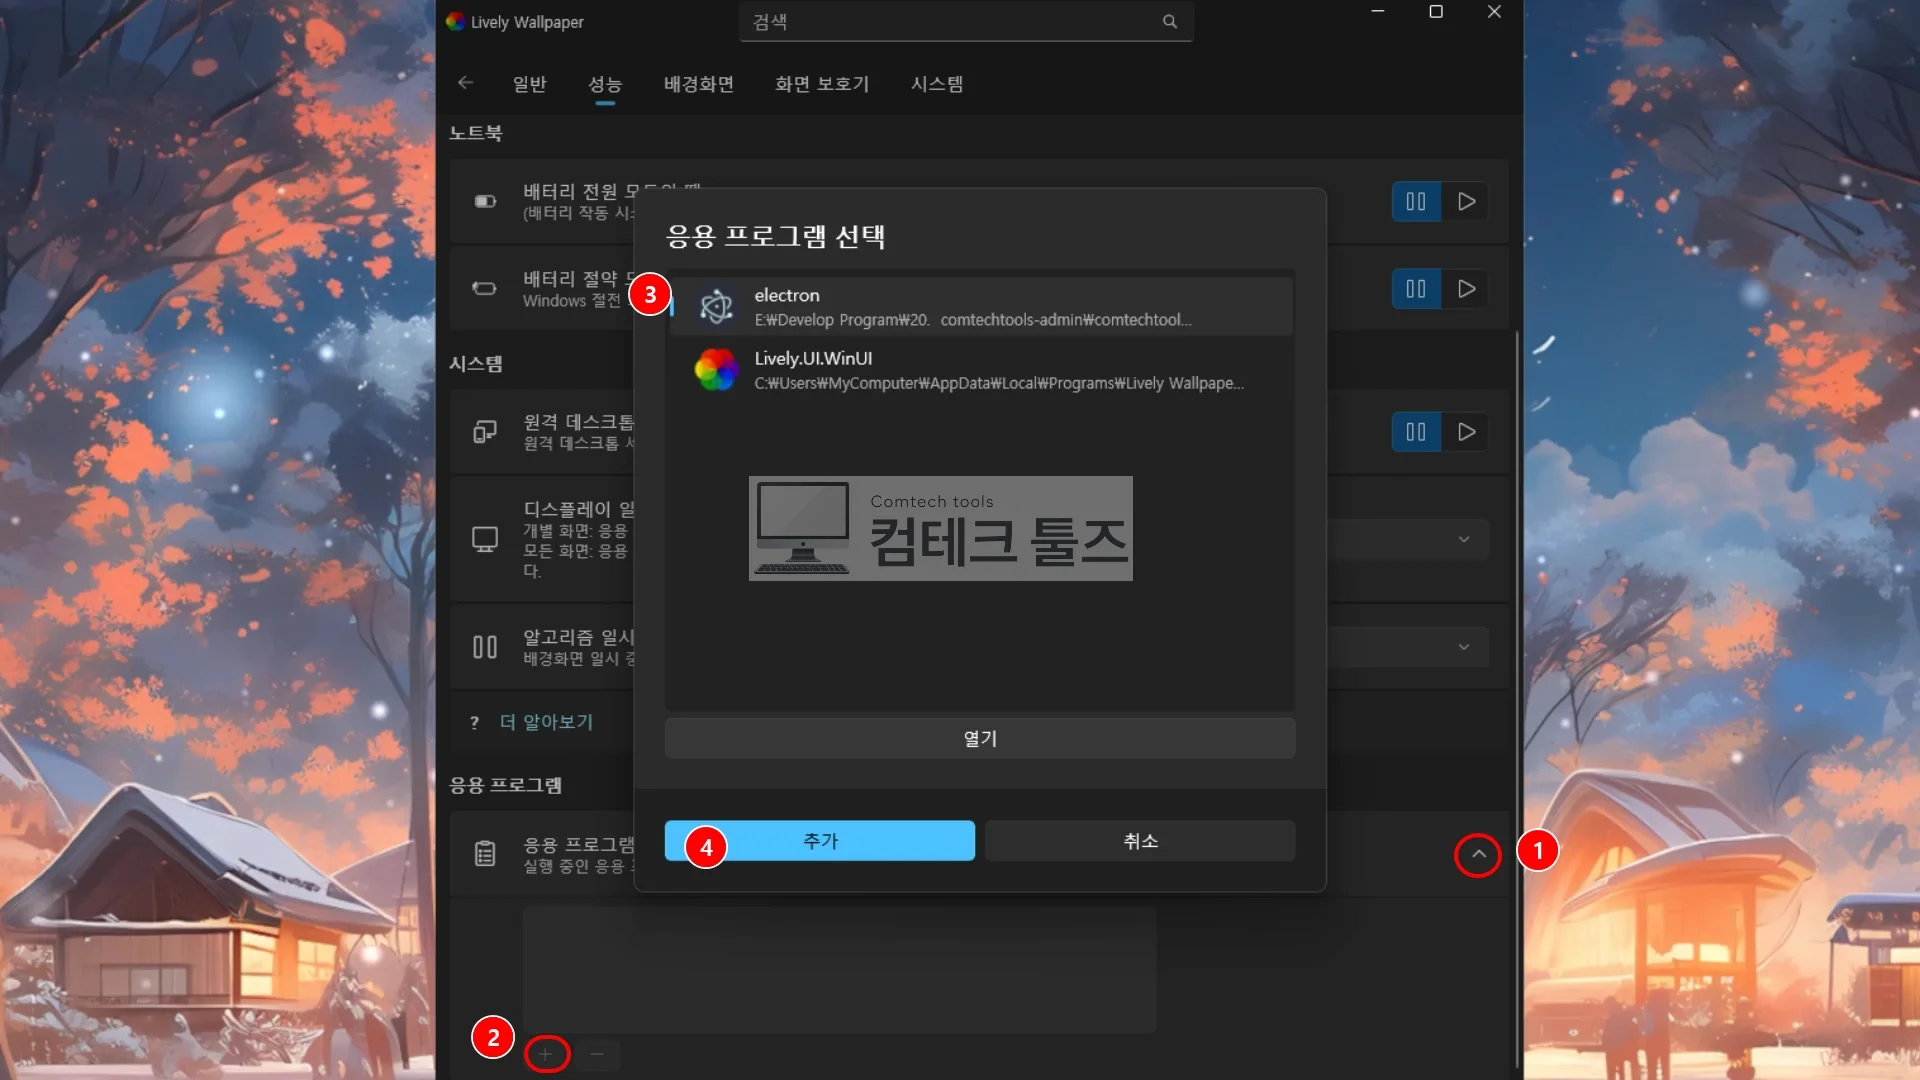
Task: Click the back arrow in Lively Wallpaper settings
Action: click(465, 83)
